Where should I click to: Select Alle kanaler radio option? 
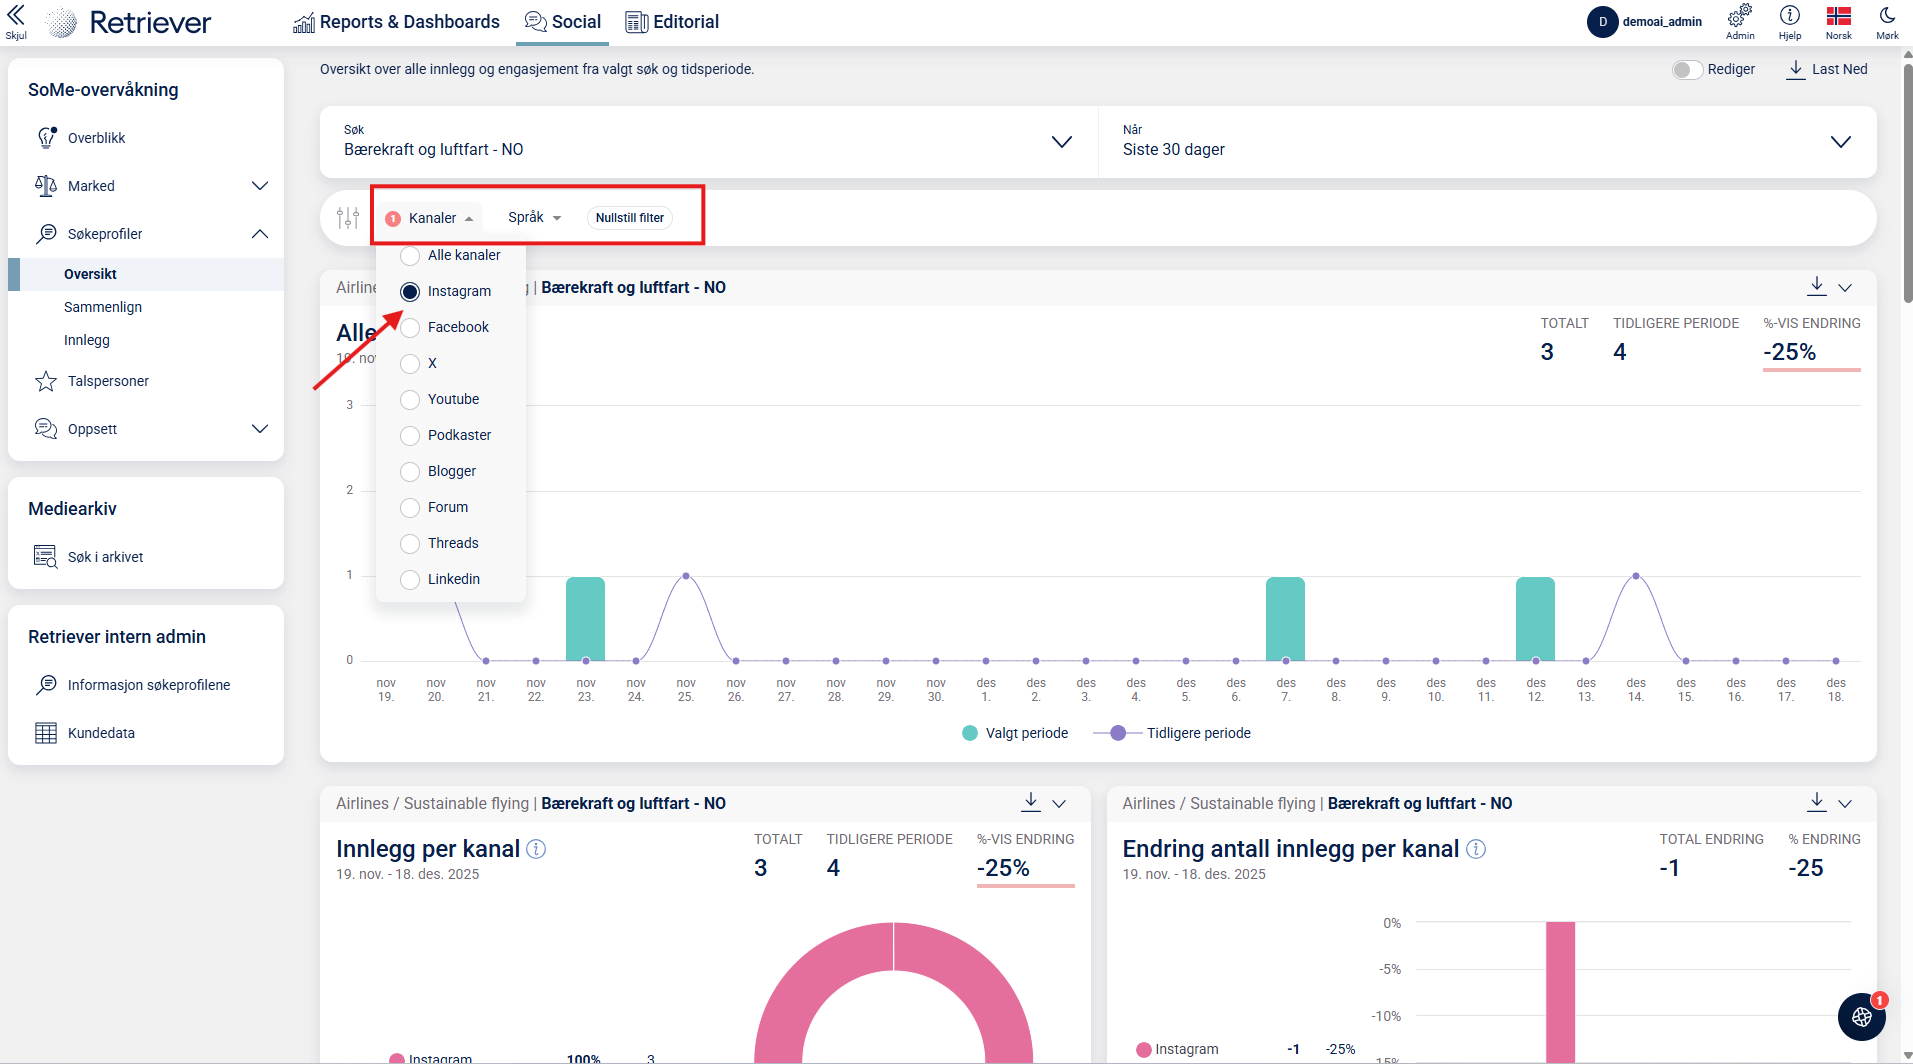point(410,256)
